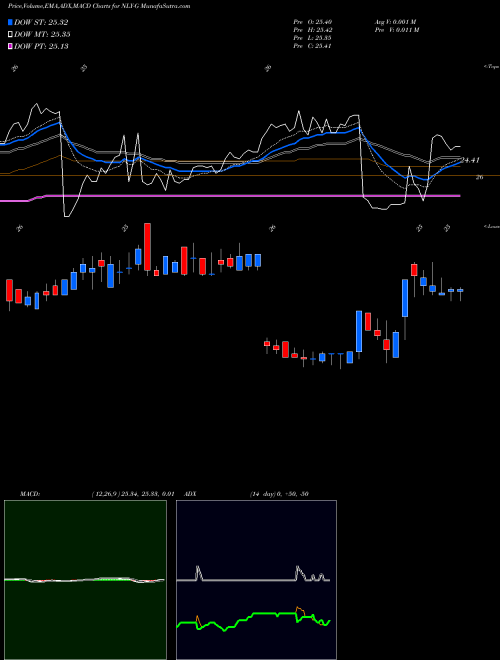Click the 'Pre L: 25.35' value
Screen dimensions: 500x660
314,38
